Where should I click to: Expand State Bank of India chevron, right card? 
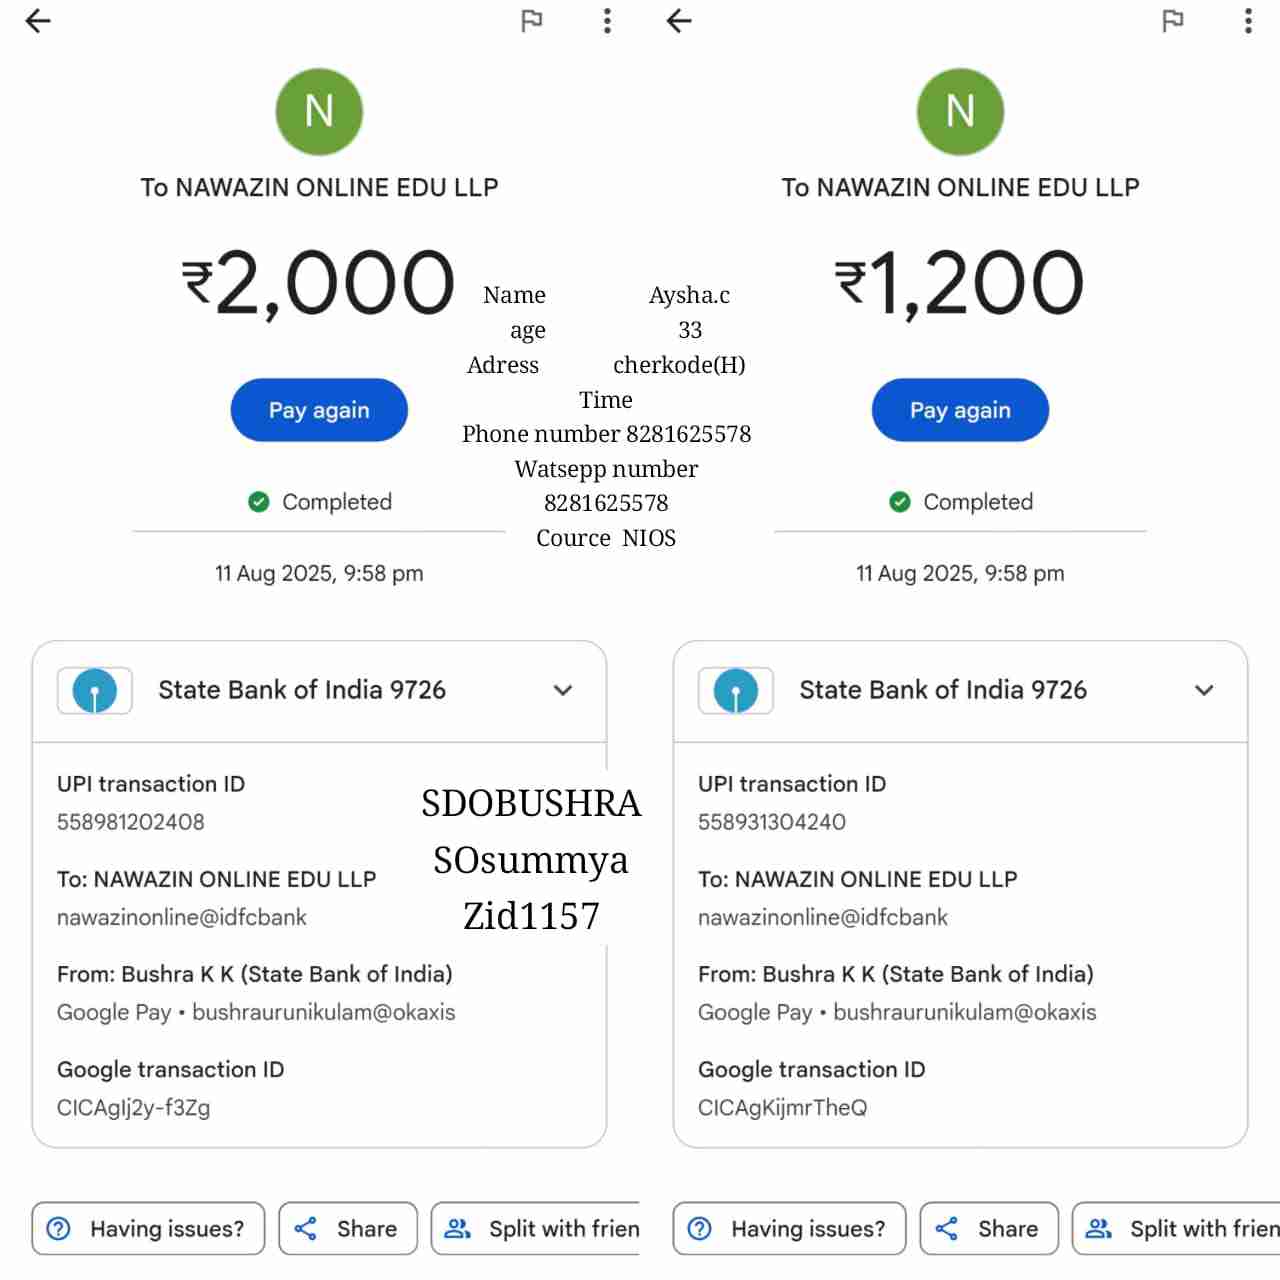pyautogui.click(x=1204, y=690)
